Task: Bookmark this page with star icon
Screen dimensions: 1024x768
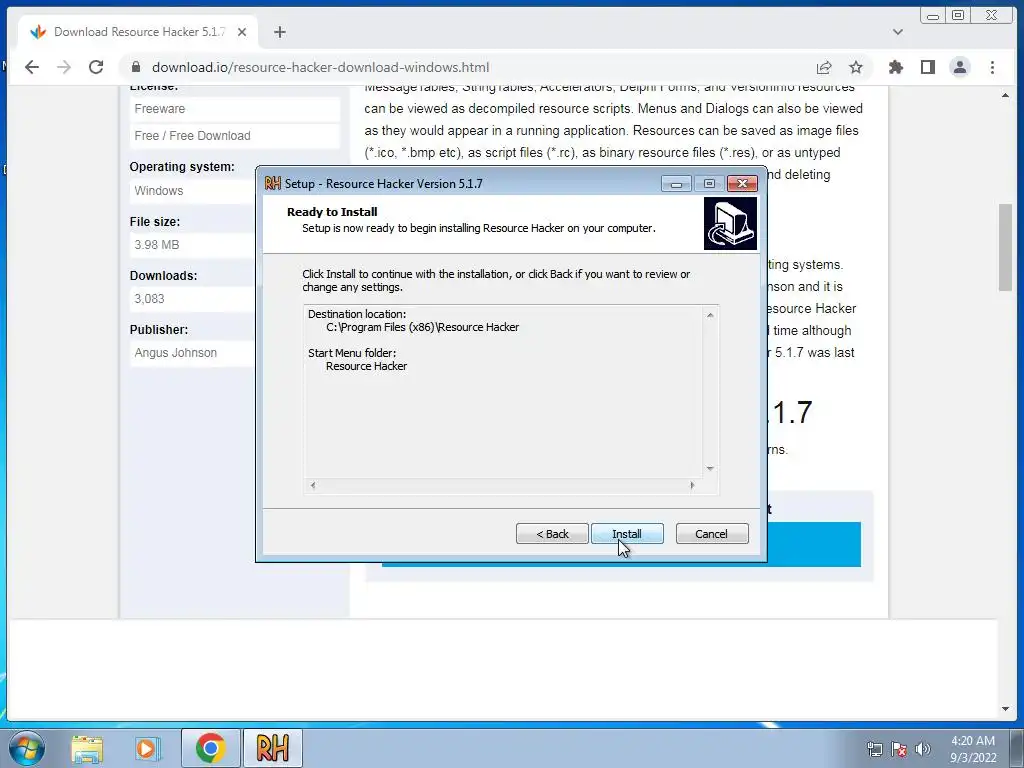Action: (856, 67)
